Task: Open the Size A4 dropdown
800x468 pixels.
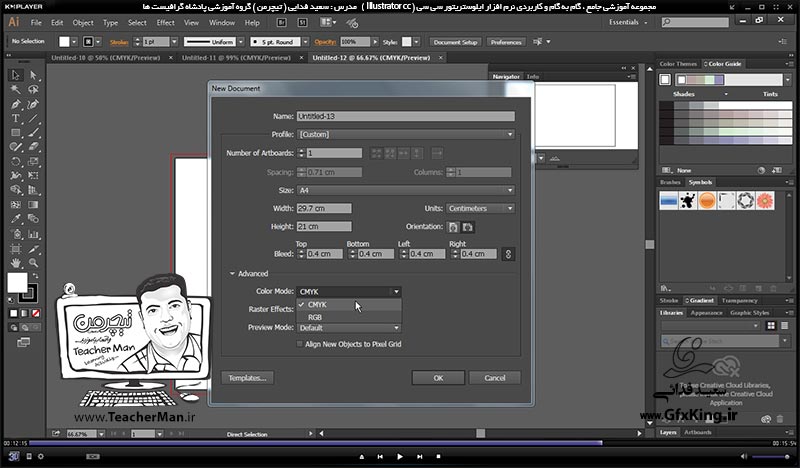Action: 406,190
